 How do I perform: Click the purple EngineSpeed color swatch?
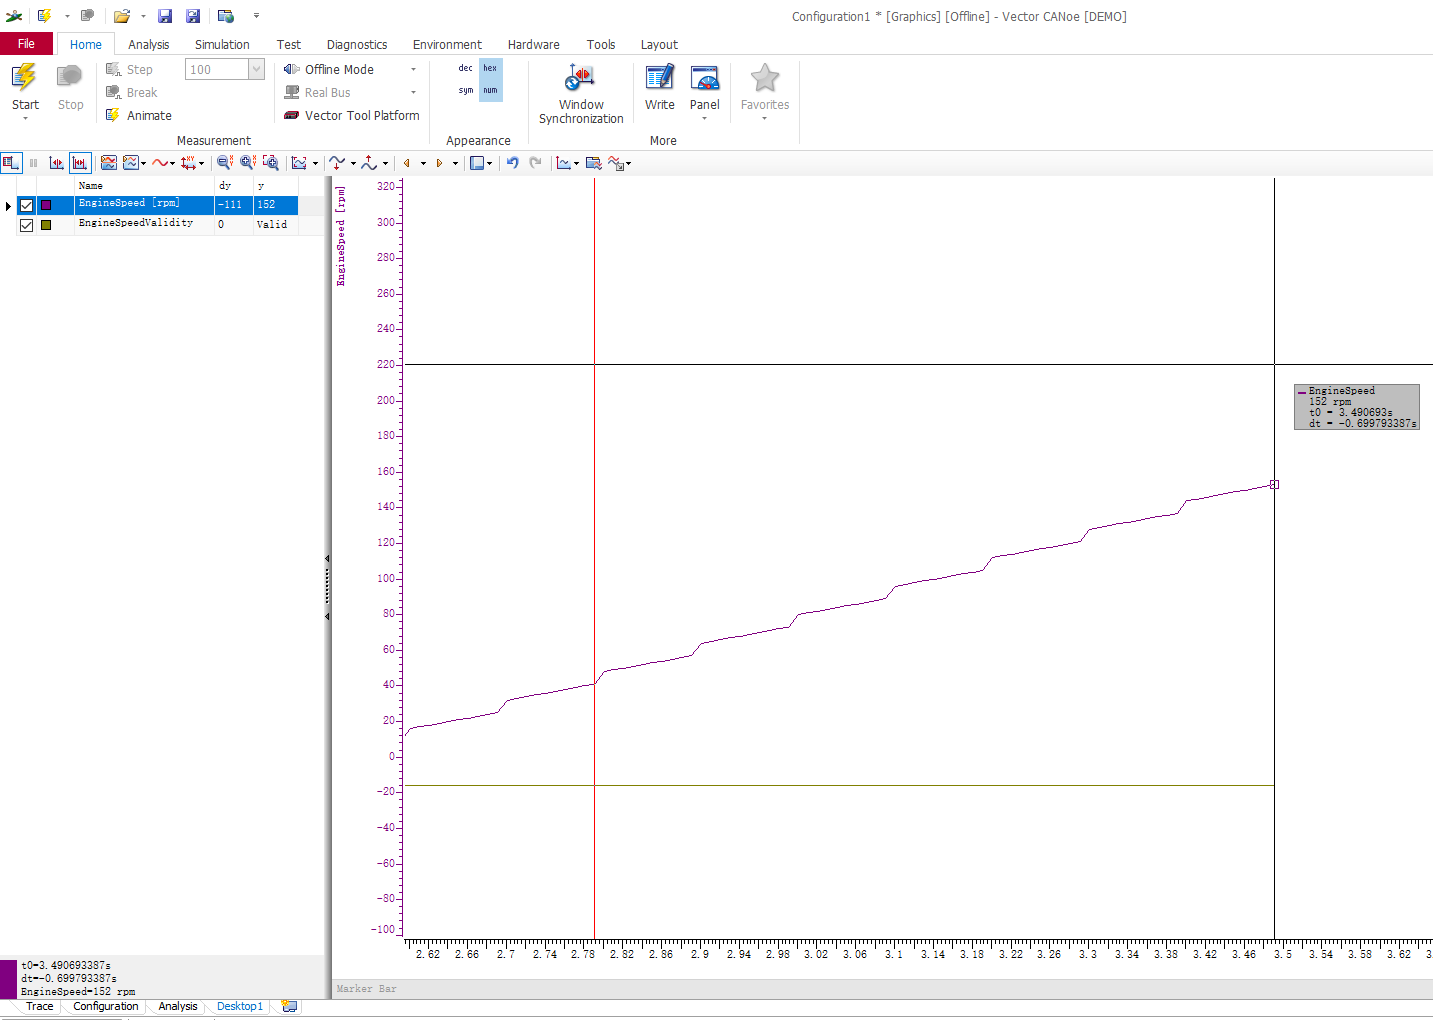pyautogui.click(x=46, y=205)
